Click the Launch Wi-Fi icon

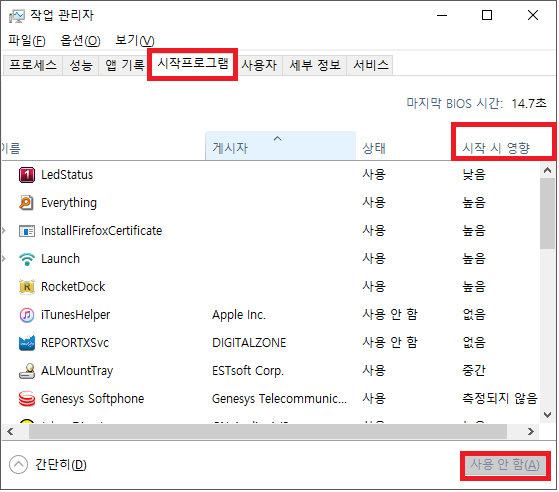point(27,259)
